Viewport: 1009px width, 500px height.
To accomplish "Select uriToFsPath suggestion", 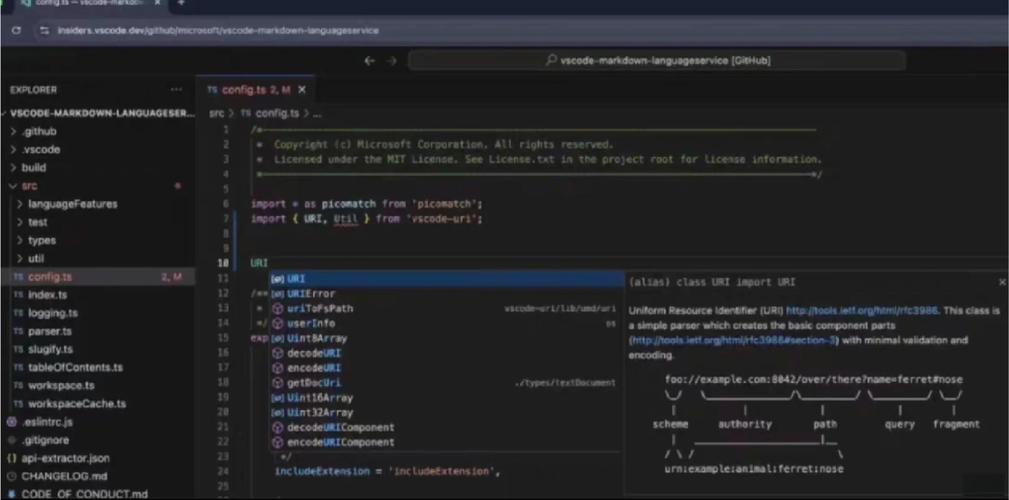I will (x=447, y=309).
